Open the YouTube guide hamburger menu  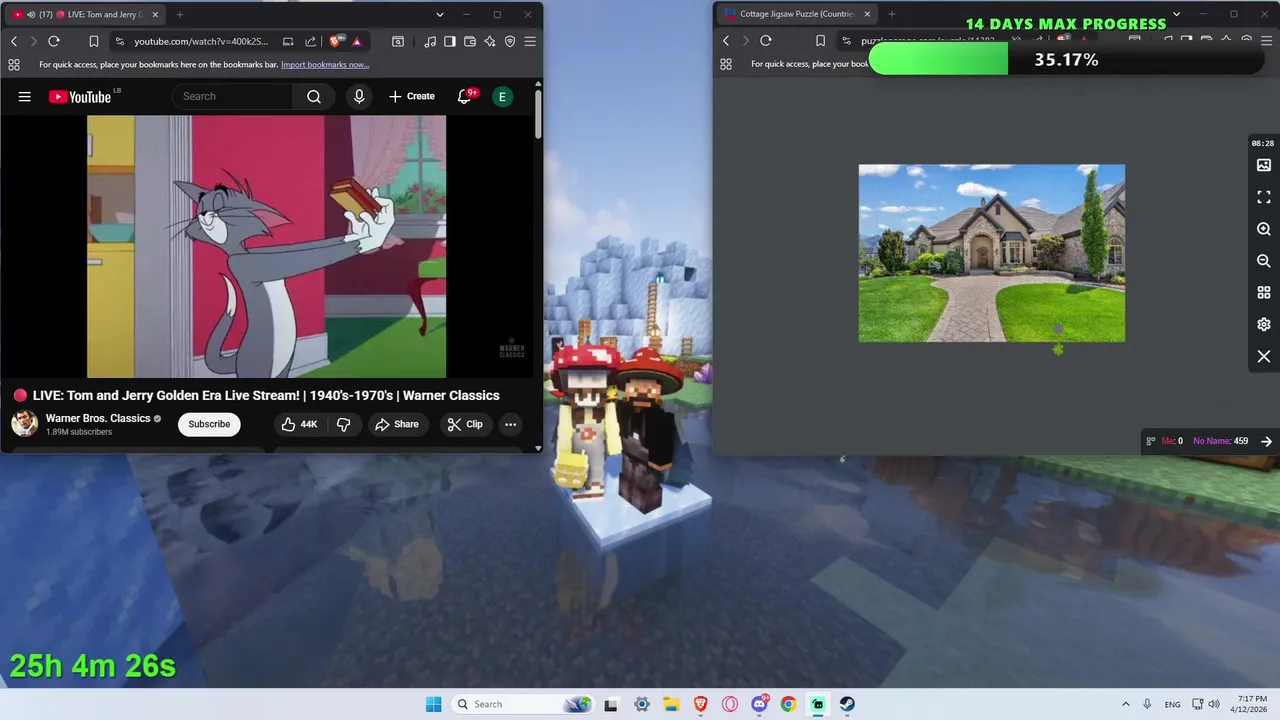pos(25,96)
